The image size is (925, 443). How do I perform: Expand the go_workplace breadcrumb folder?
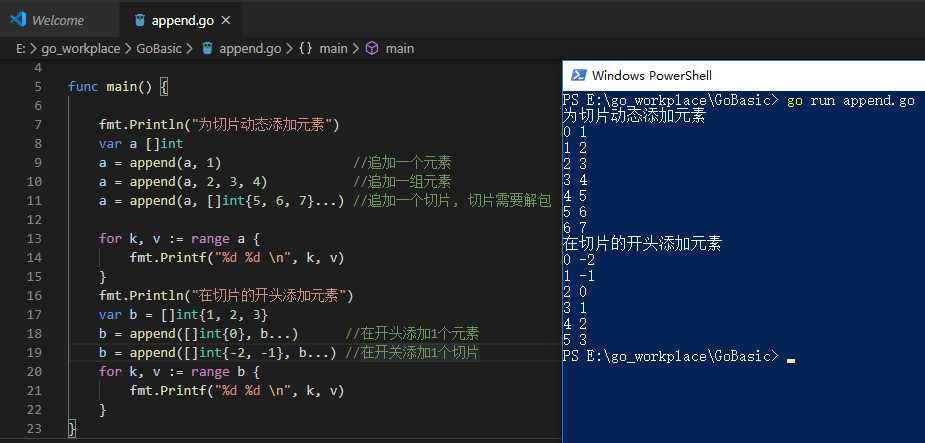tap(80, 48)
